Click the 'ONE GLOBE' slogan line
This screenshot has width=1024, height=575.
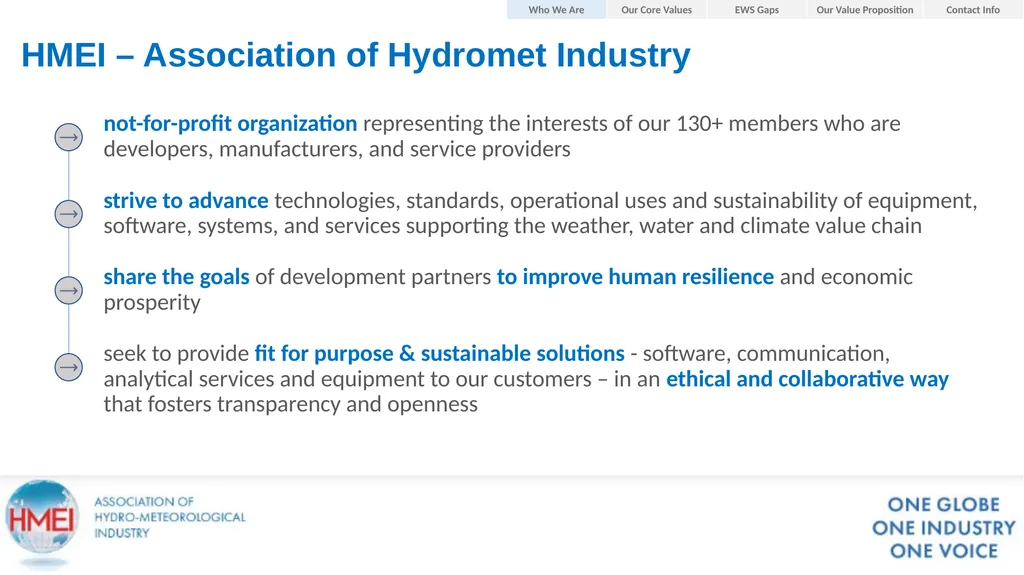coord(944,505)
